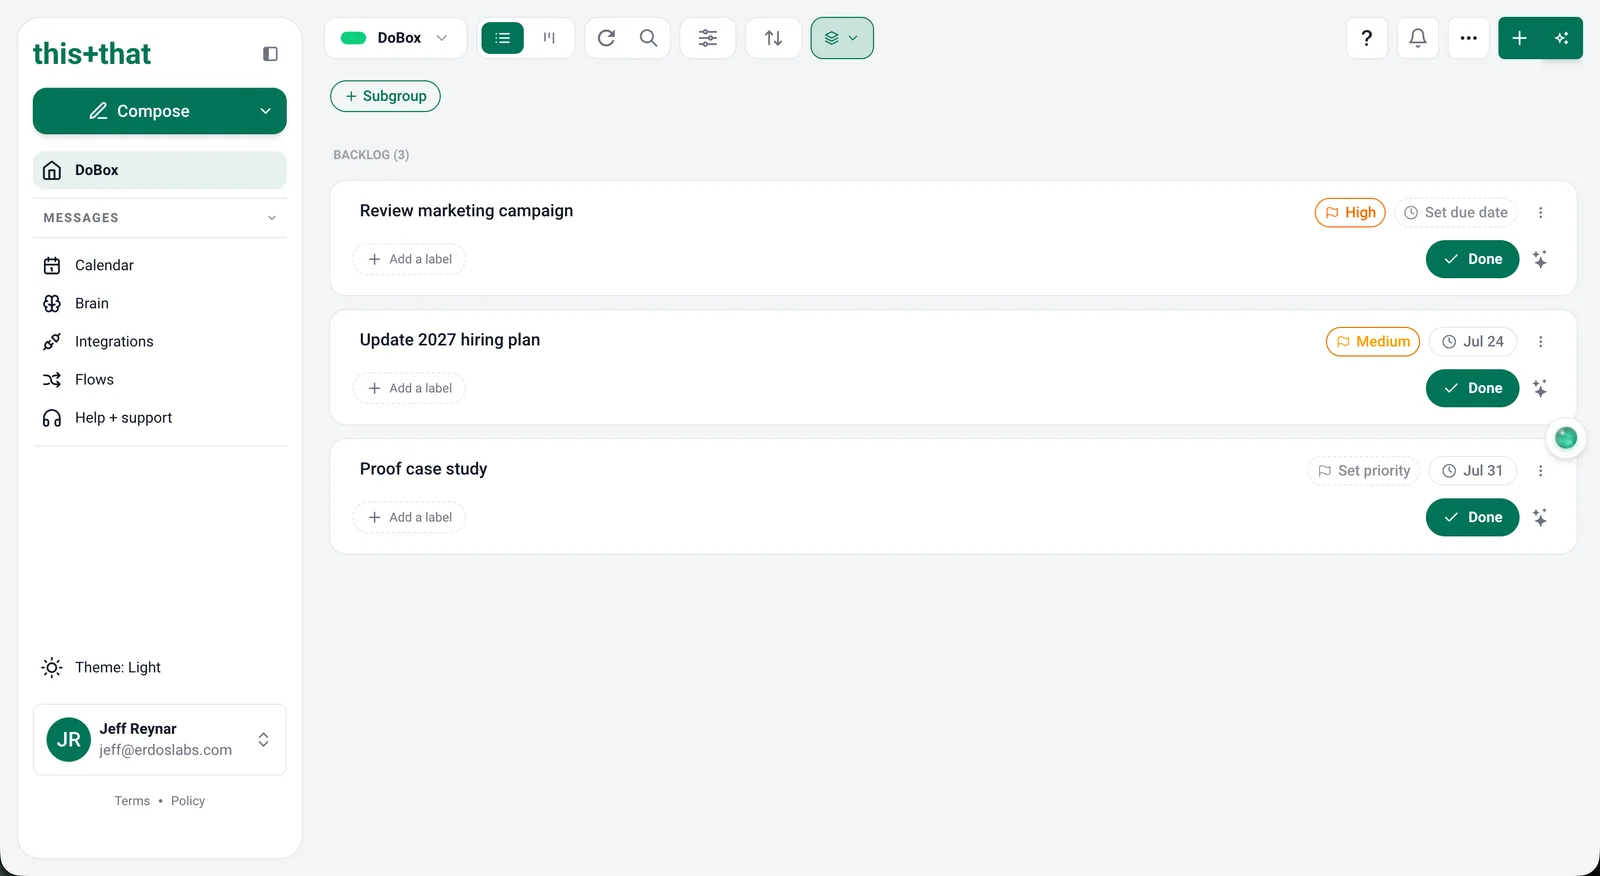This screenshot has height=876, width=1600.
Task: Open Proof case study task
Action: click(424, 469)
